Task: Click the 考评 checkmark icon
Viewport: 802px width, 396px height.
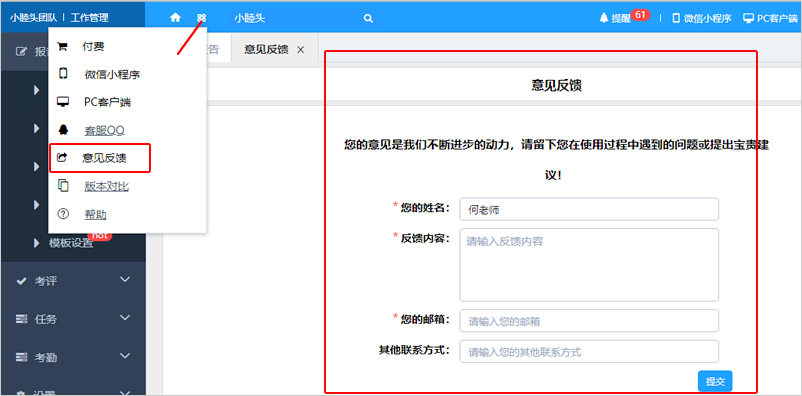Action: [x=21, y=281]
